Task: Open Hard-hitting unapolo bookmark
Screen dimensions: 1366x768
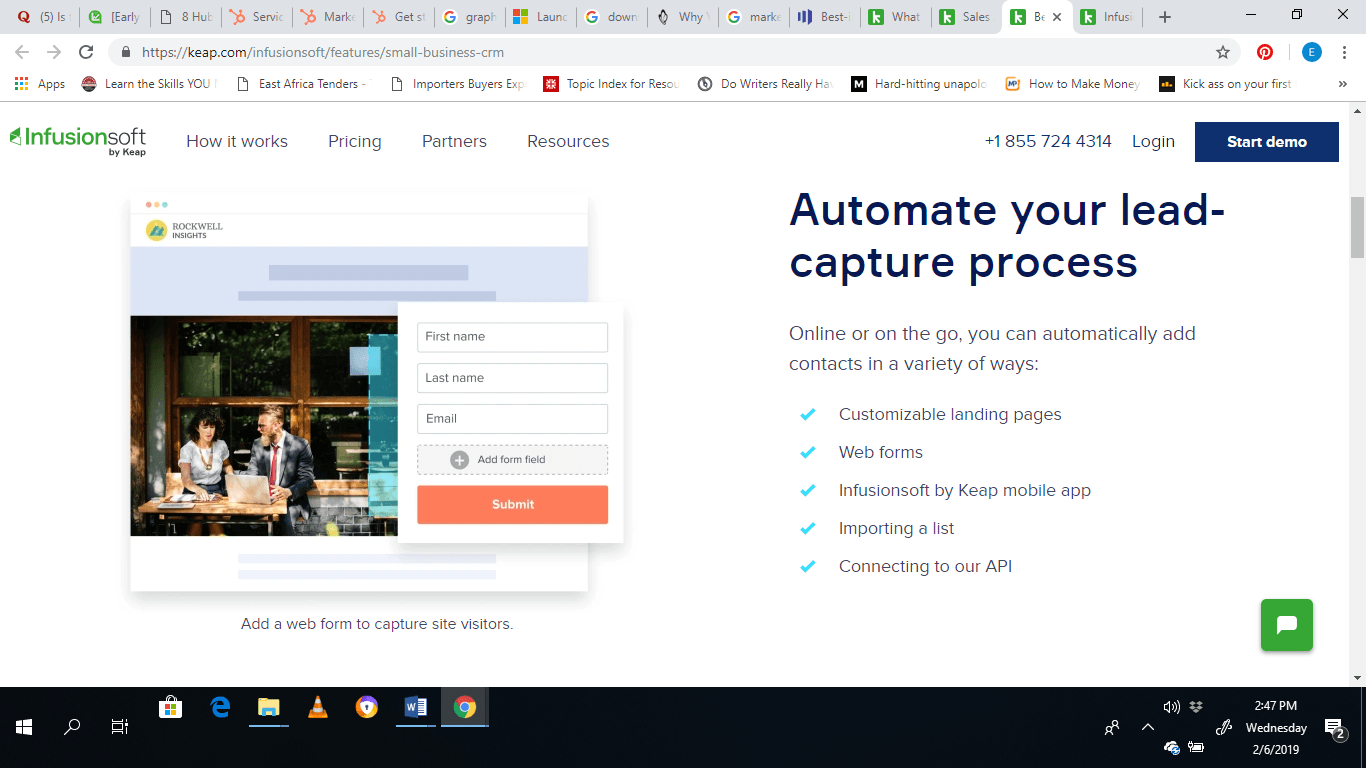Action: (919, 84)
